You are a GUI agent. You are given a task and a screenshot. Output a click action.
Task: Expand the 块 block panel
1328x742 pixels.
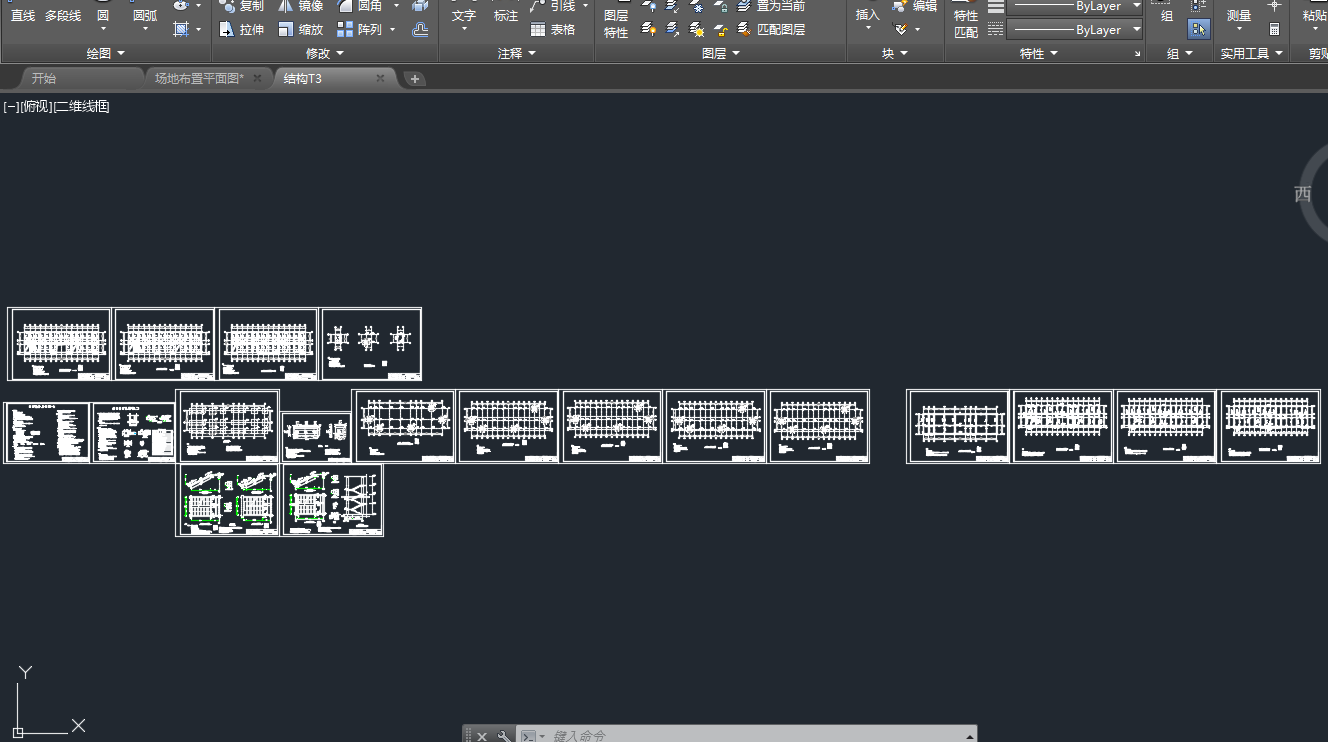point(895,53)
